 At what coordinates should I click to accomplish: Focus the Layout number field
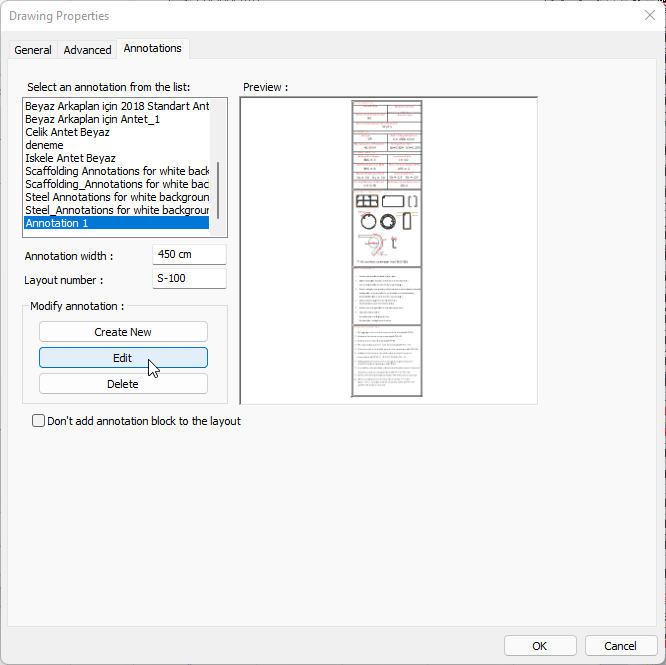point(189,279)
